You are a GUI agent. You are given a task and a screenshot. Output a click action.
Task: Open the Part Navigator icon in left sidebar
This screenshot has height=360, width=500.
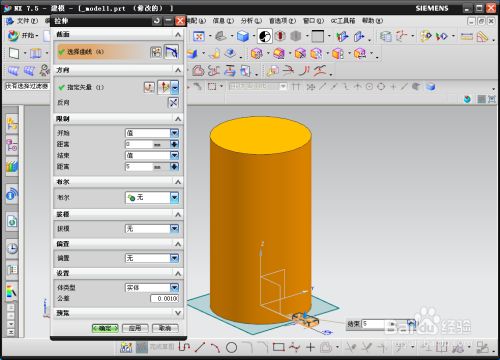(12, 146)
